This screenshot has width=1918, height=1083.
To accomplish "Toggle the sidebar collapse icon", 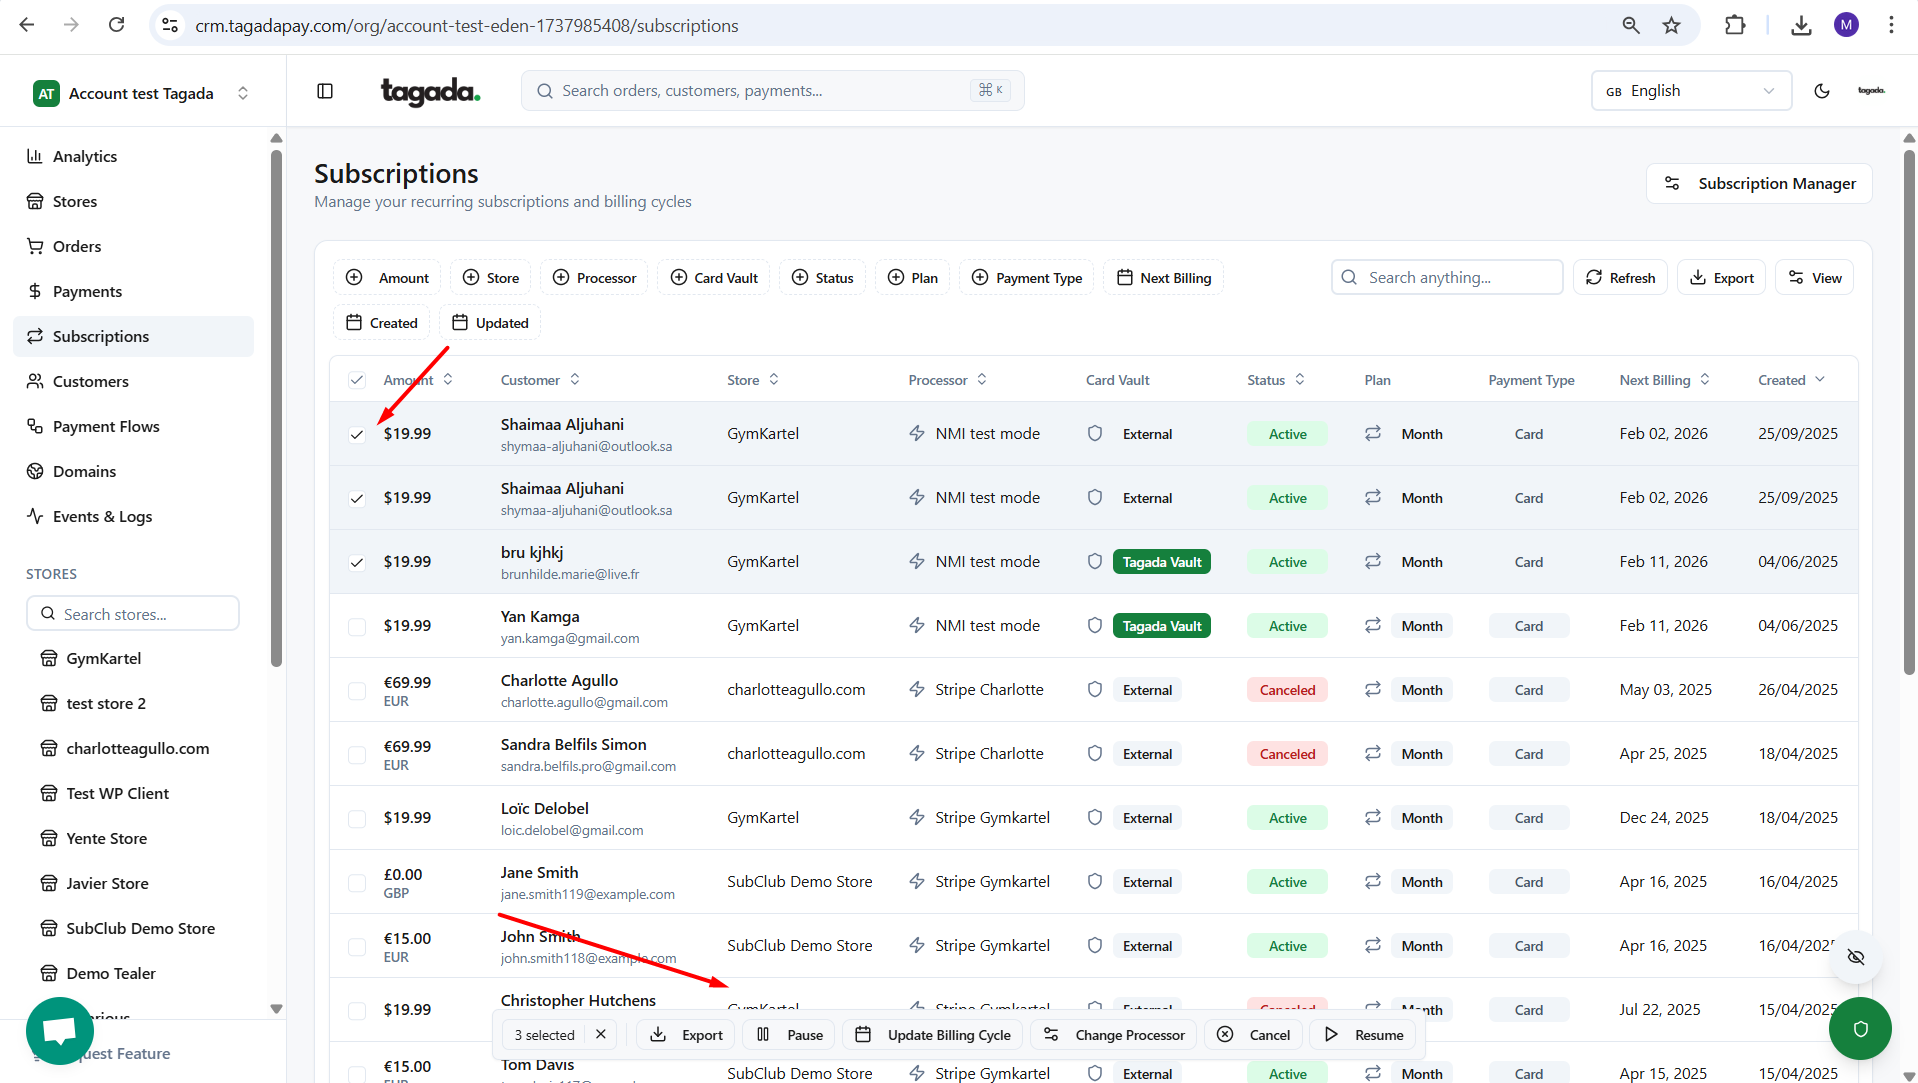I will pos(325,91).
